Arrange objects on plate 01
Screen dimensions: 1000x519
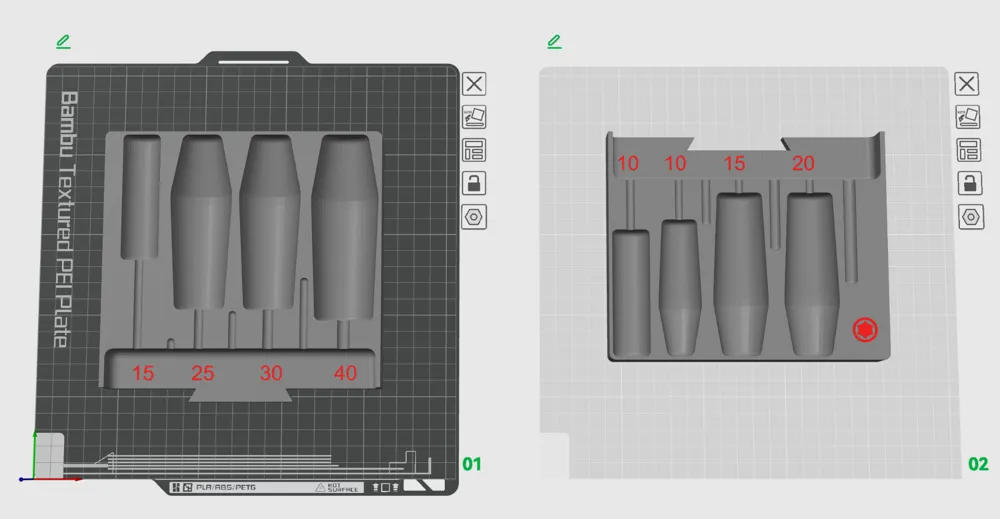click(474, 150)
